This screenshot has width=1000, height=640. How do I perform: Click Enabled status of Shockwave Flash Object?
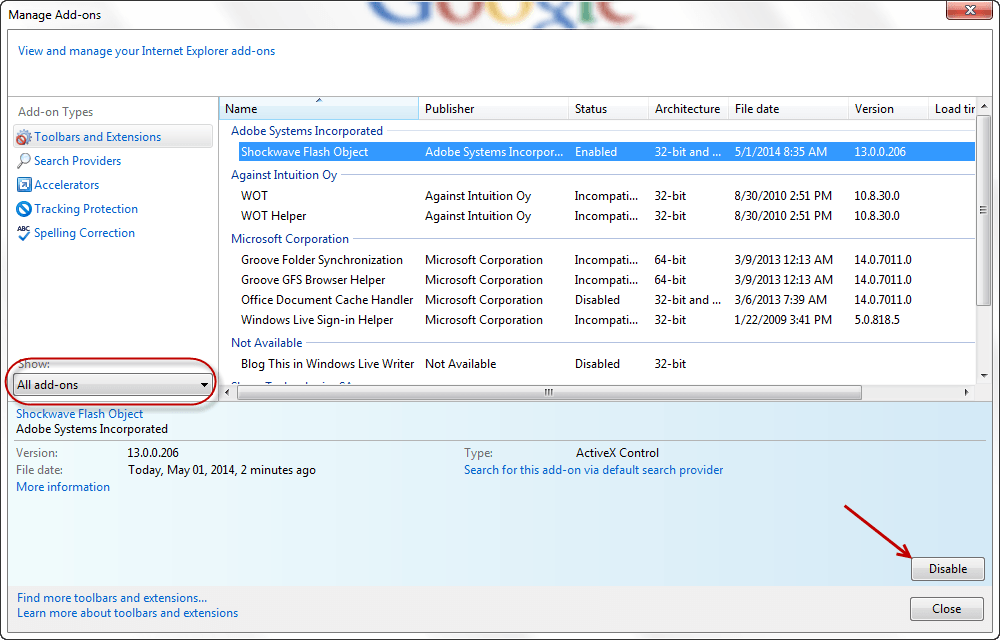pos(596,152)
